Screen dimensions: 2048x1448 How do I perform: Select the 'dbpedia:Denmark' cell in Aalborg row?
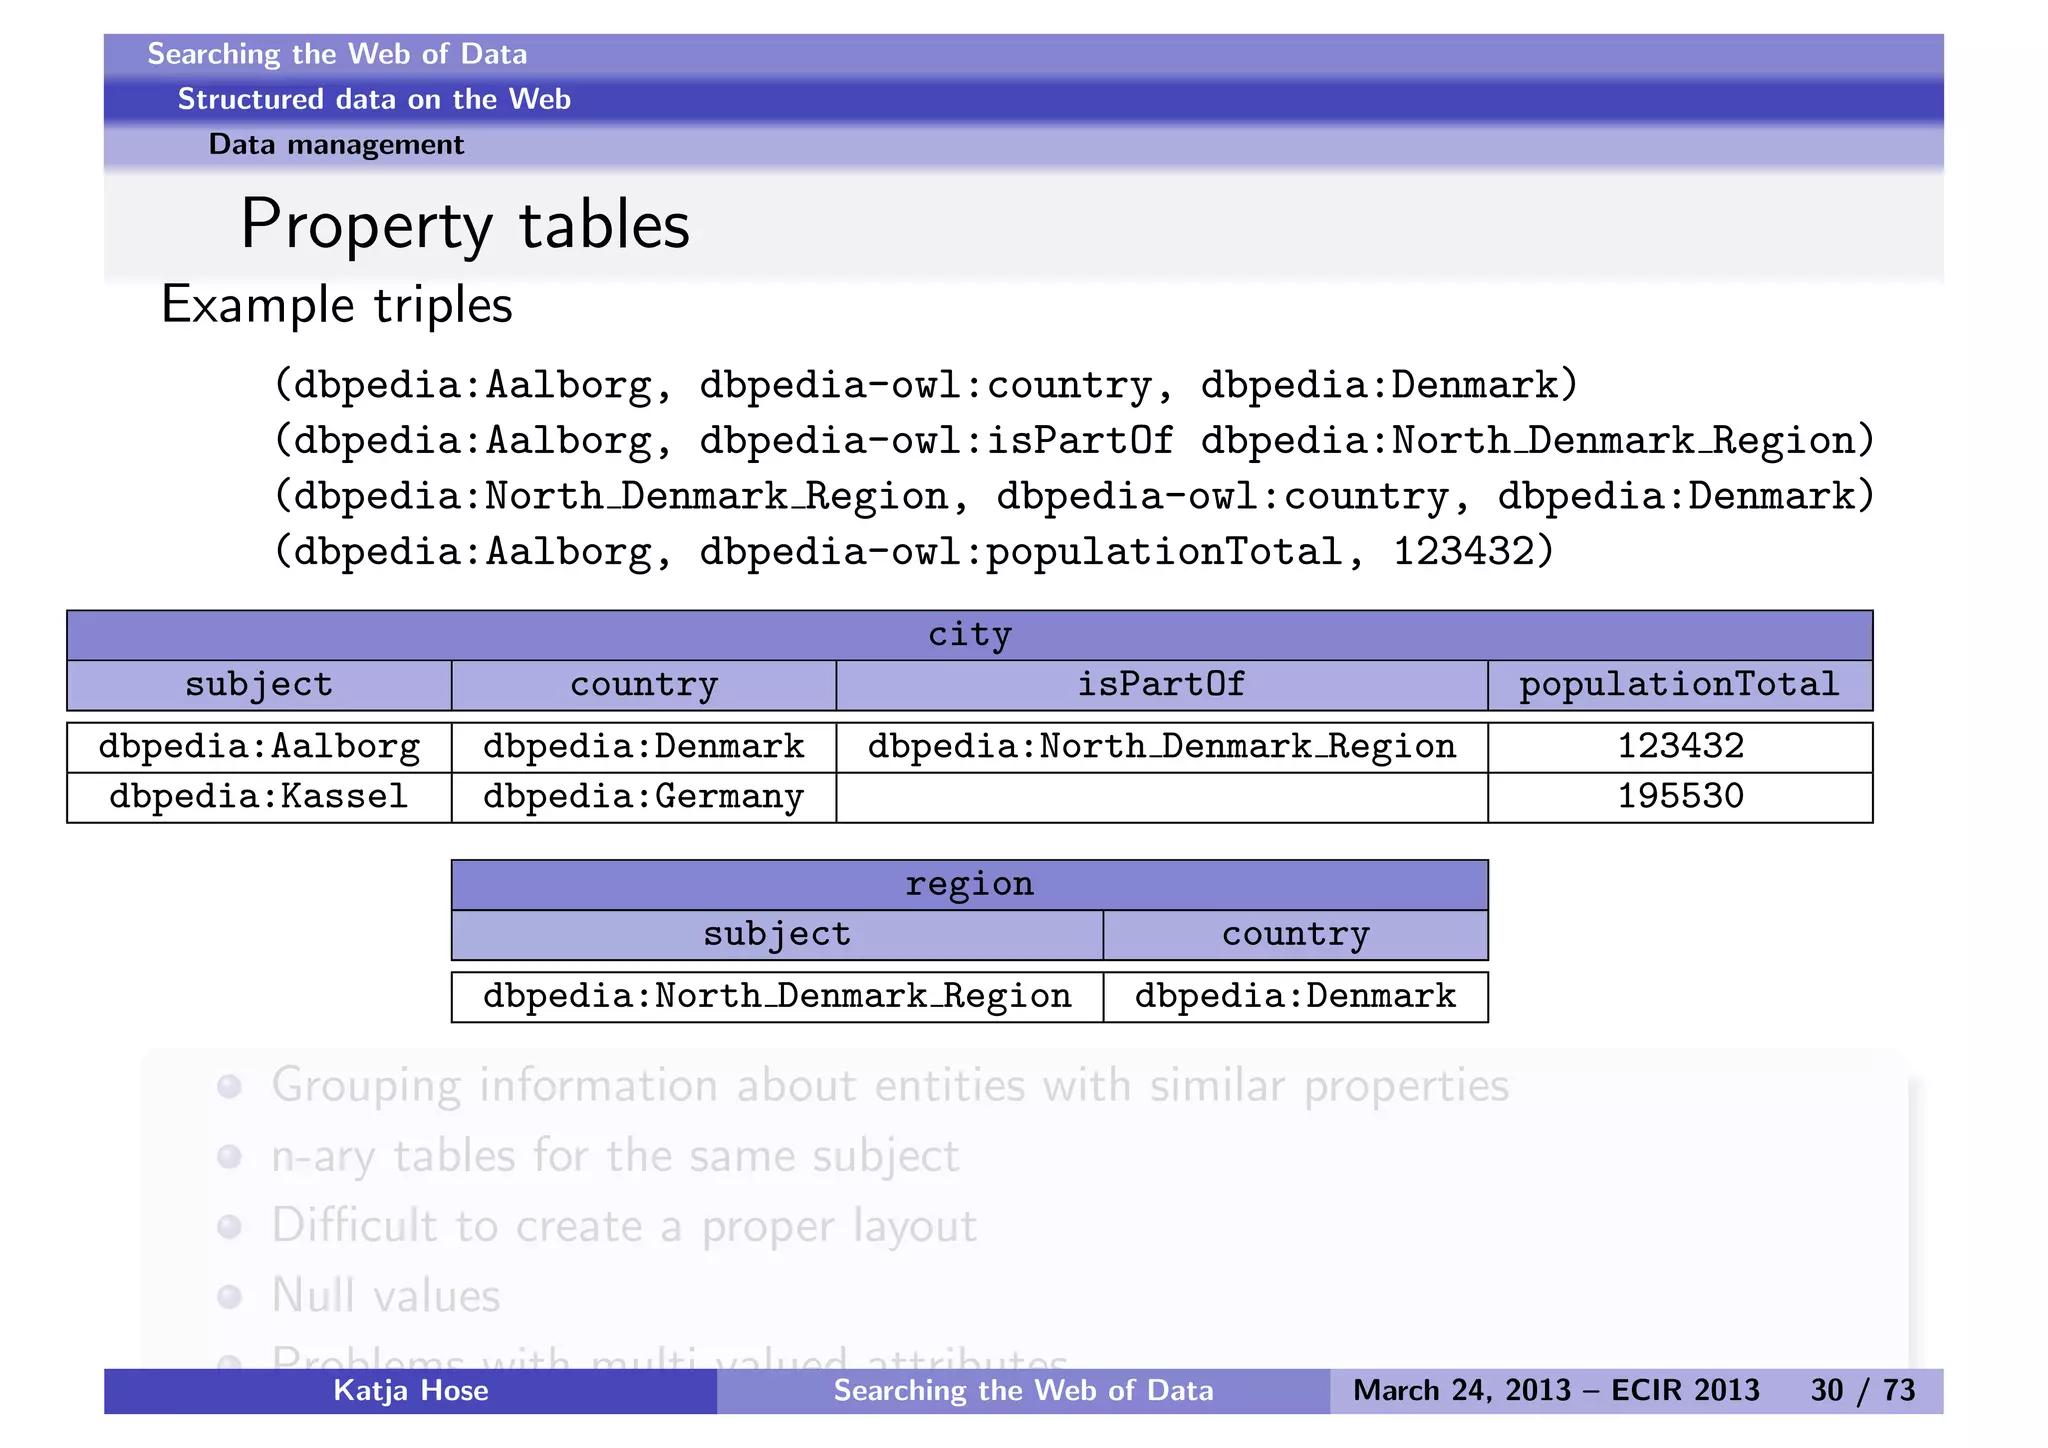(x=644, y=747)
